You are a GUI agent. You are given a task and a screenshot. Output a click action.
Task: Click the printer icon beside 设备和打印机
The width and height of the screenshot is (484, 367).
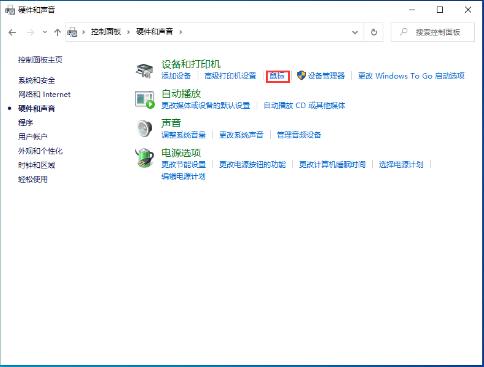144,70
